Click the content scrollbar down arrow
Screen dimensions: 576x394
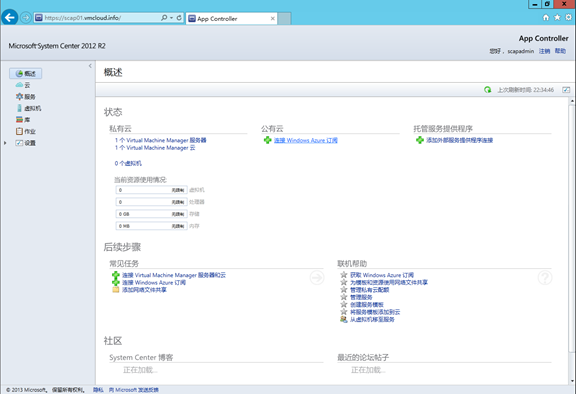click(x=572, y=381)
